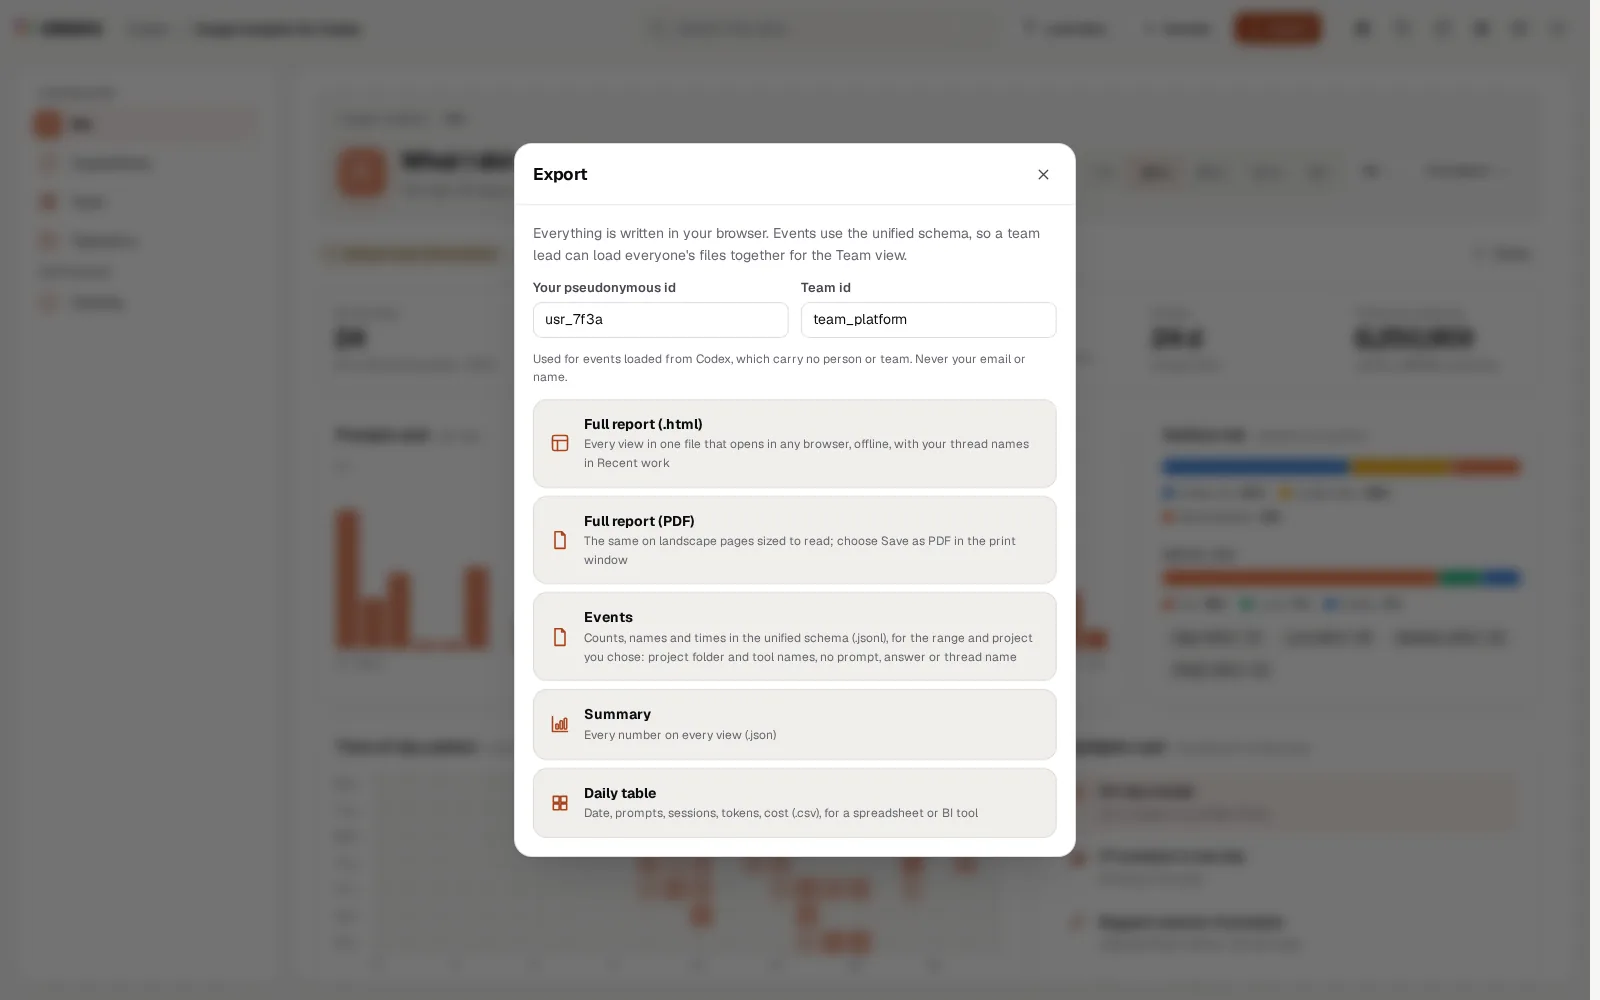Screen dimensions: 1600x1000
Task: Click the grid icon beside Daily table
Action: pyautogui.click(x=560, y=803)
